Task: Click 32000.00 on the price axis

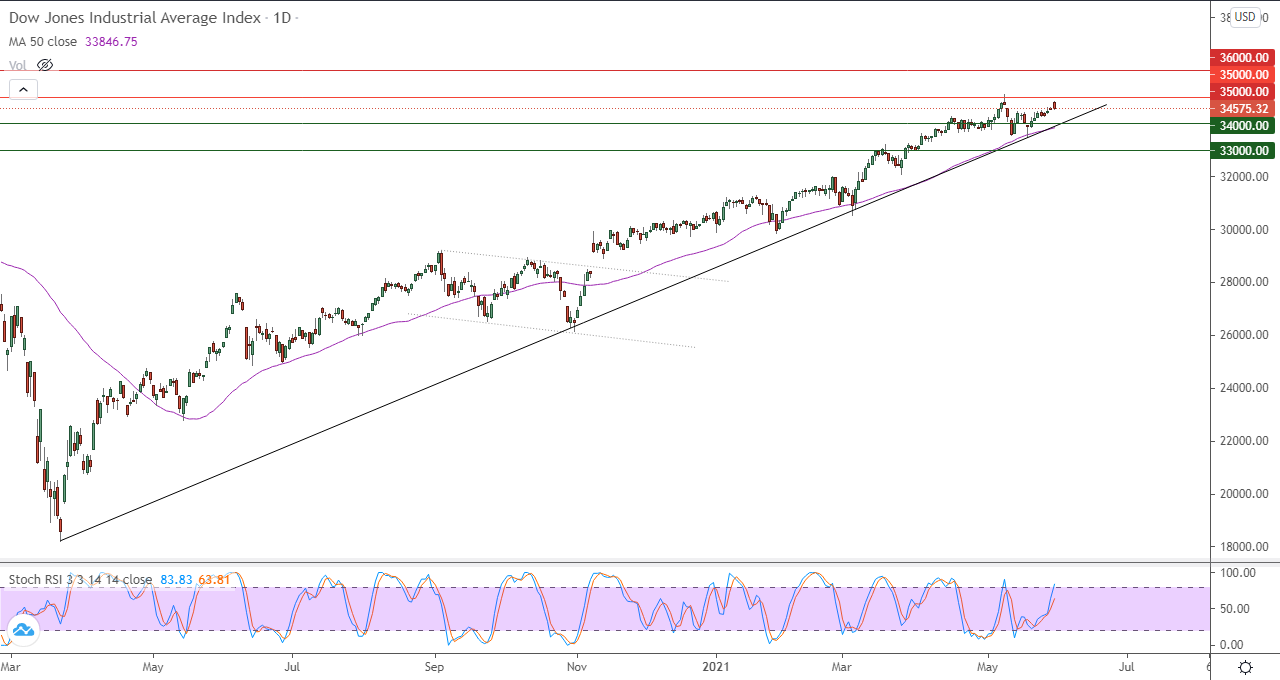Action: click(1245, 177)
